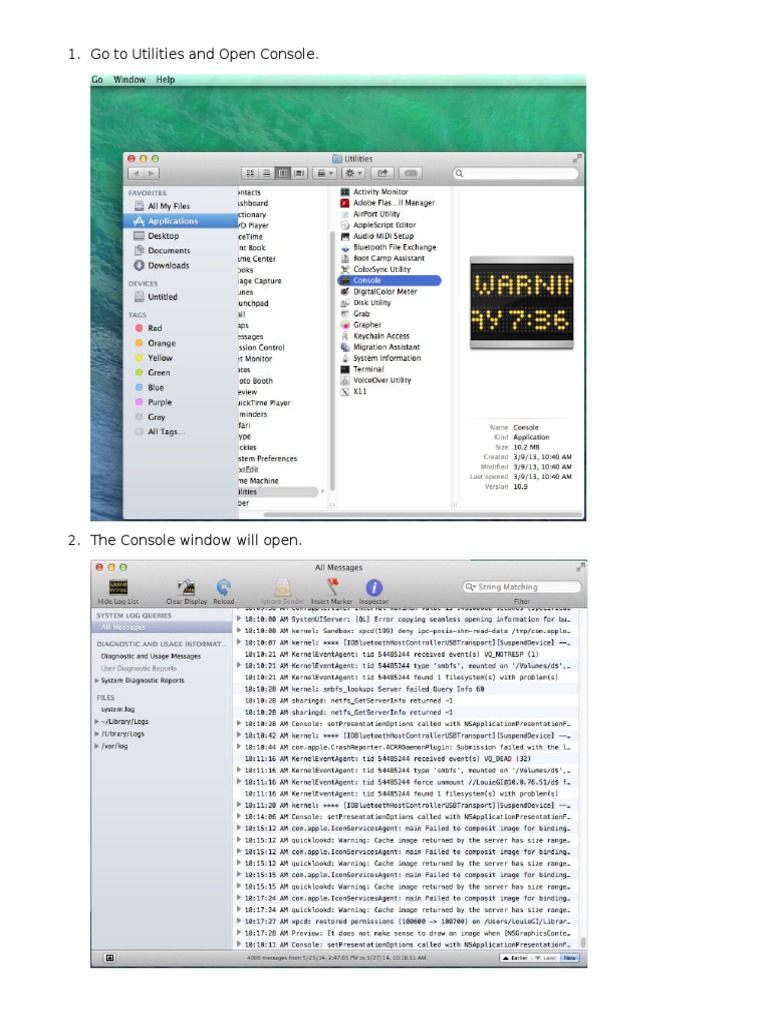The height and width of the screenshot is (1024, 768).
Task: Open the Console Inspector
Action: point(374,587)
